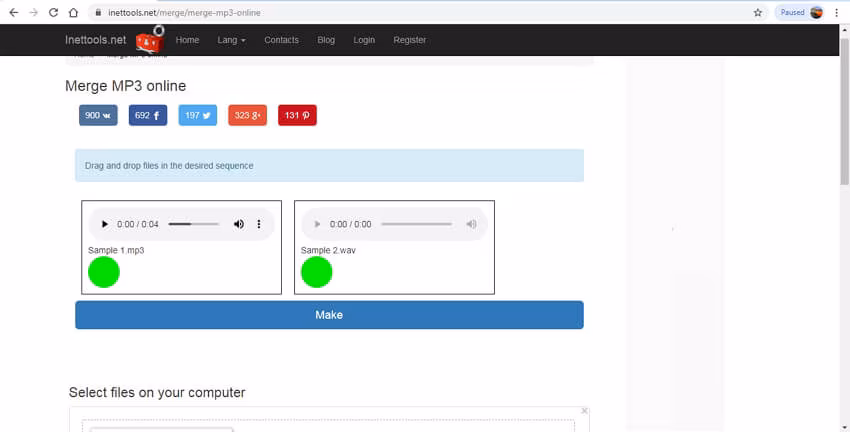Click the Inettools.net brand link
Screen dimensions: 850x432
[95, 40]
